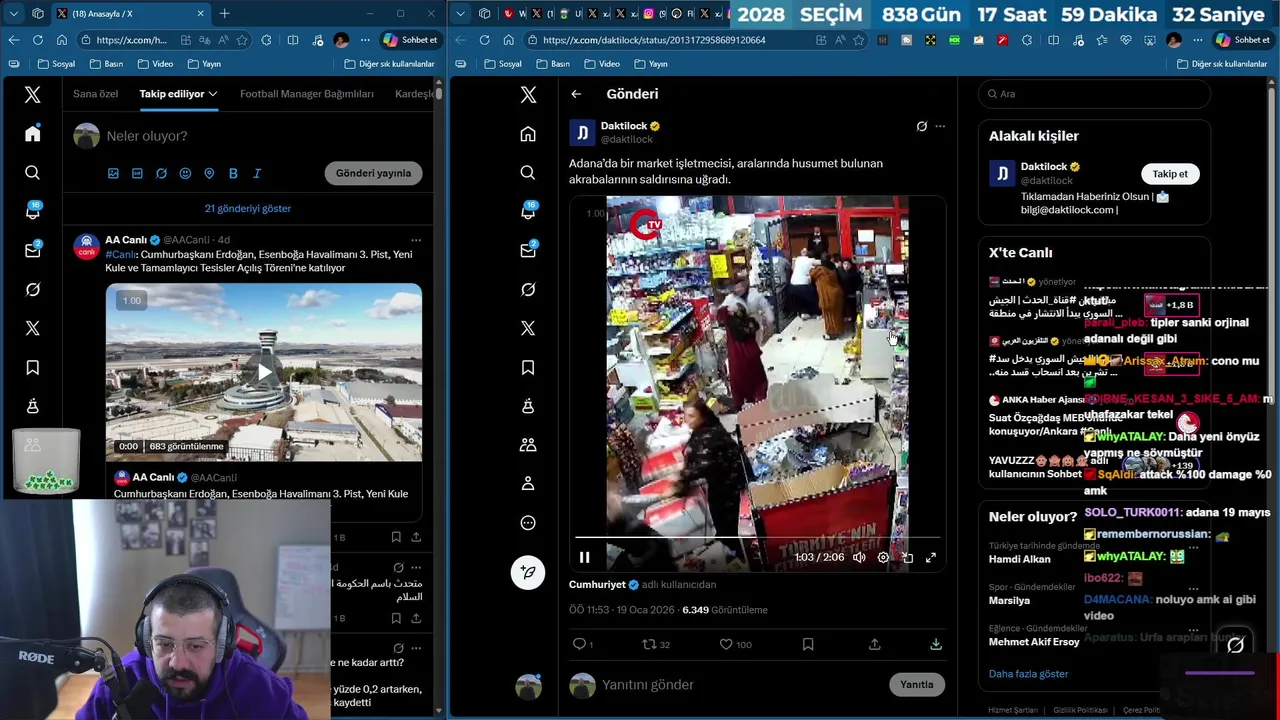Screen dimensions: 1280x720
Task: Click the round compose post button in the right sidebar
Action: coord(528,572)
